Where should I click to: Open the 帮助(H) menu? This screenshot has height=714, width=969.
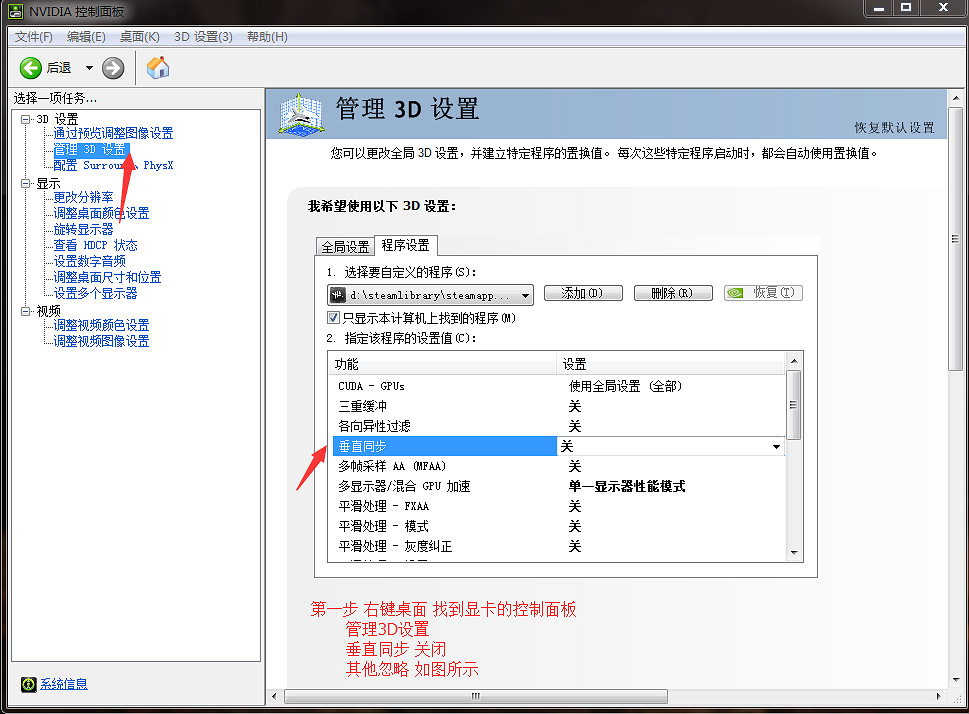[x=265, y=37]
